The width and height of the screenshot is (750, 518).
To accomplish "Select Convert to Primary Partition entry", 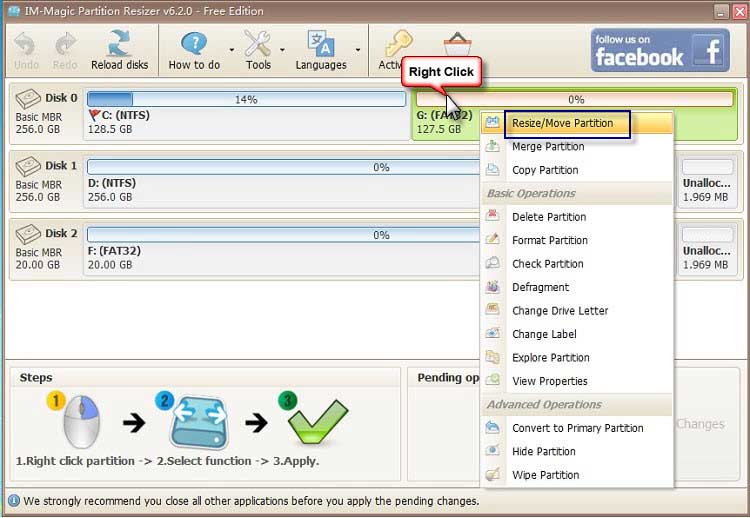I will click(577, 428).
